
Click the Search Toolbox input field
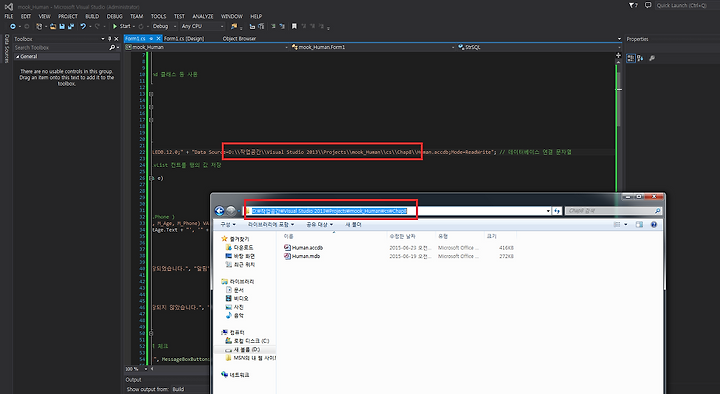61,47
